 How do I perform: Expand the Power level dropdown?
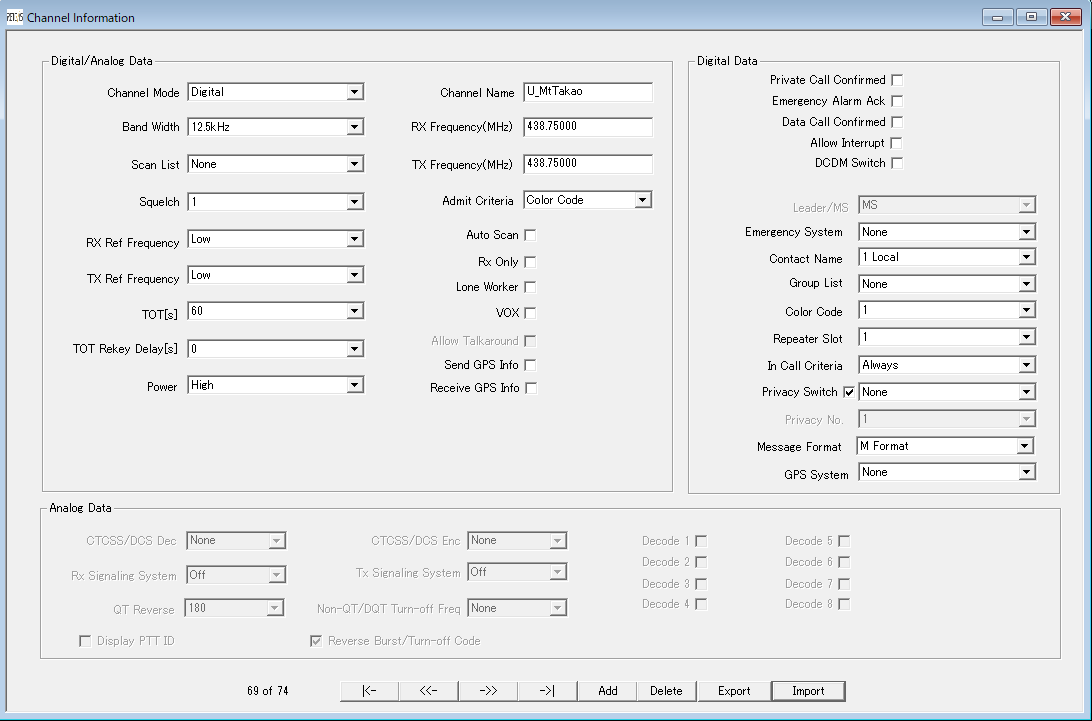pyautogui.click(x=354, y=385)
